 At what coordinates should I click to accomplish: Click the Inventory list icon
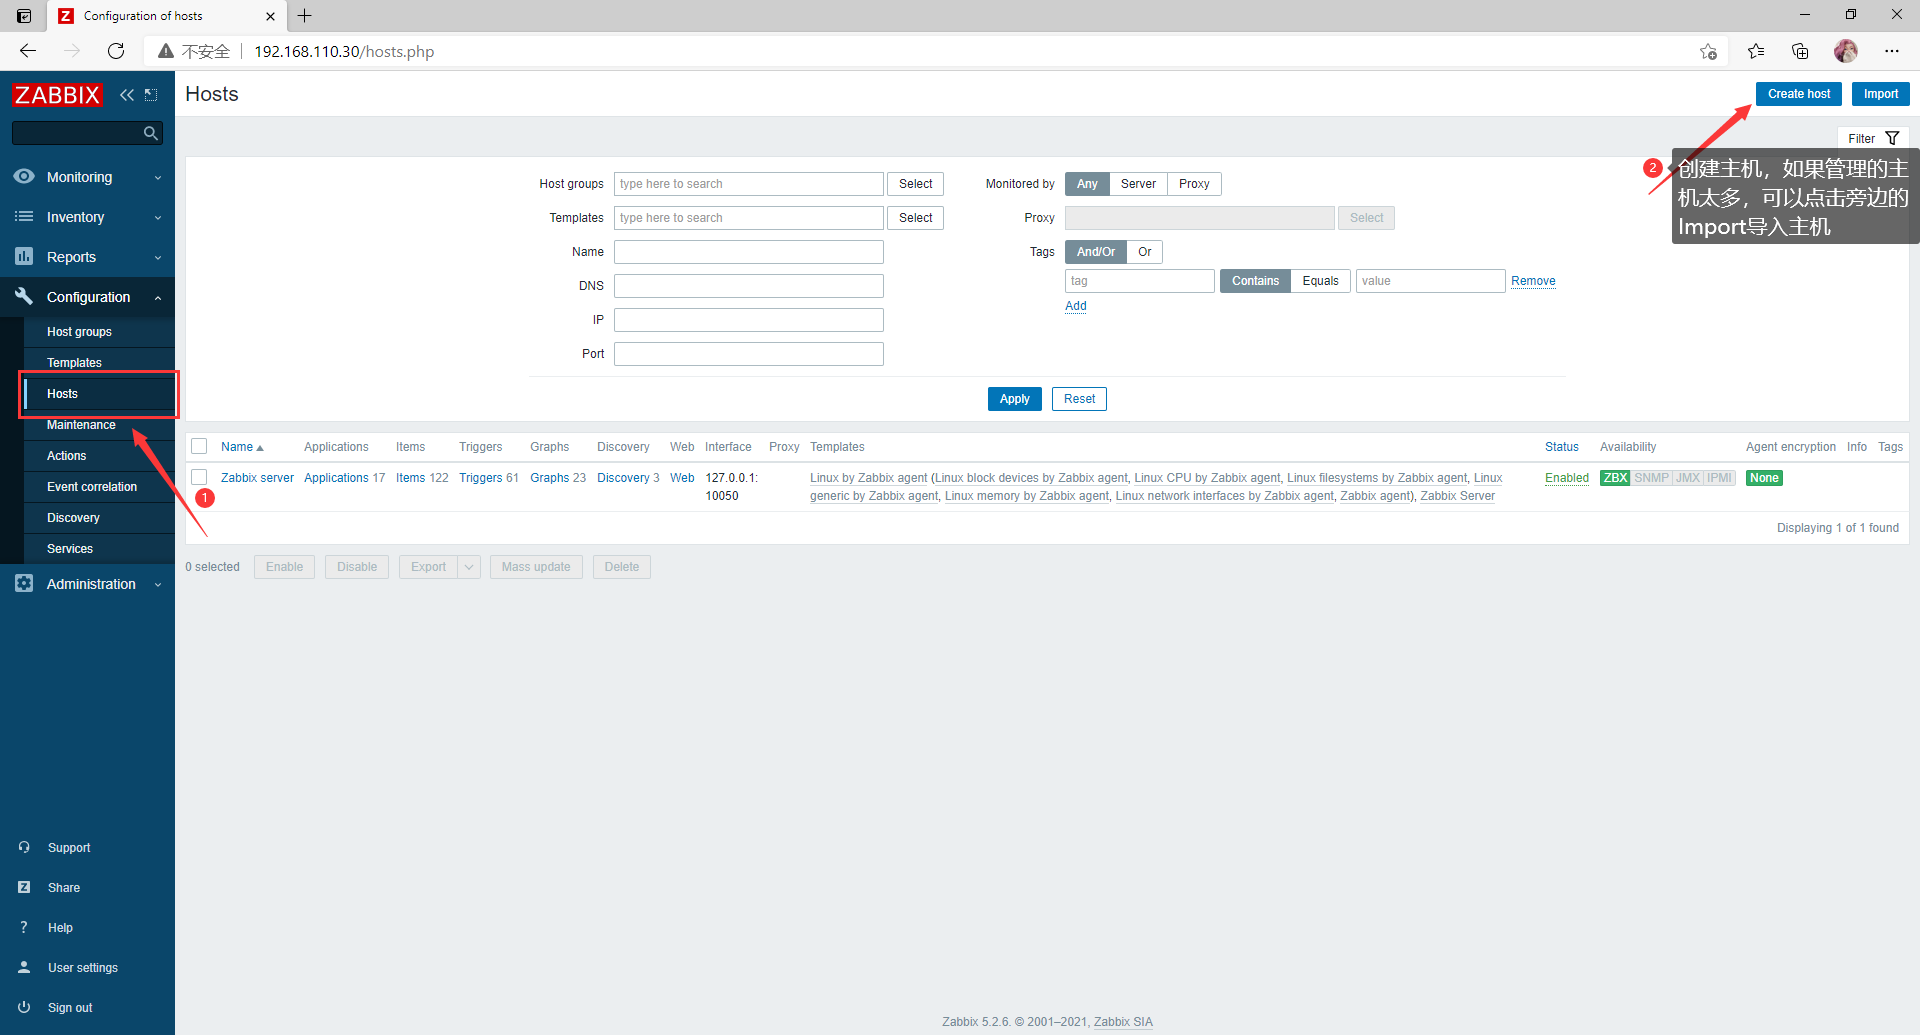point(24,217)
